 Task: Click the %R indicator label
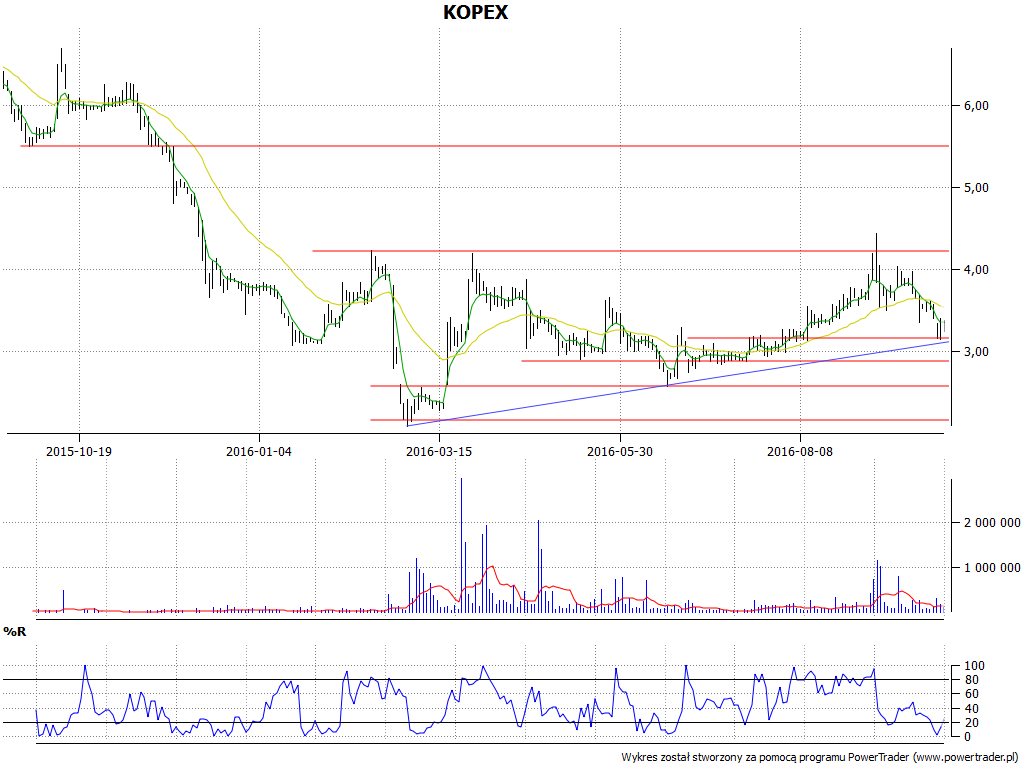tap(15, 632)
